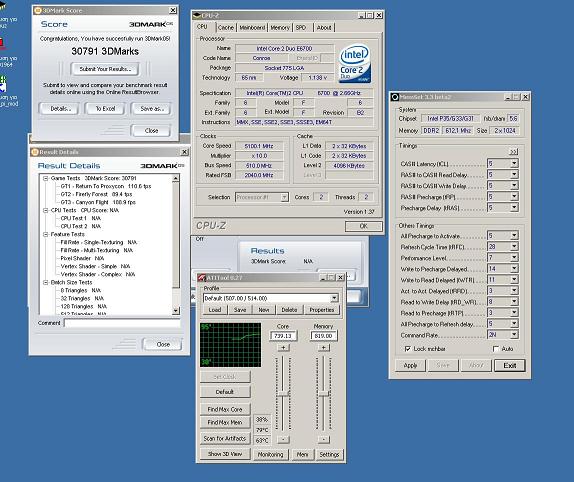Open the RAS# Precharge (tRP) dropdown
The image size is (574, 482).
pos(514,197)
